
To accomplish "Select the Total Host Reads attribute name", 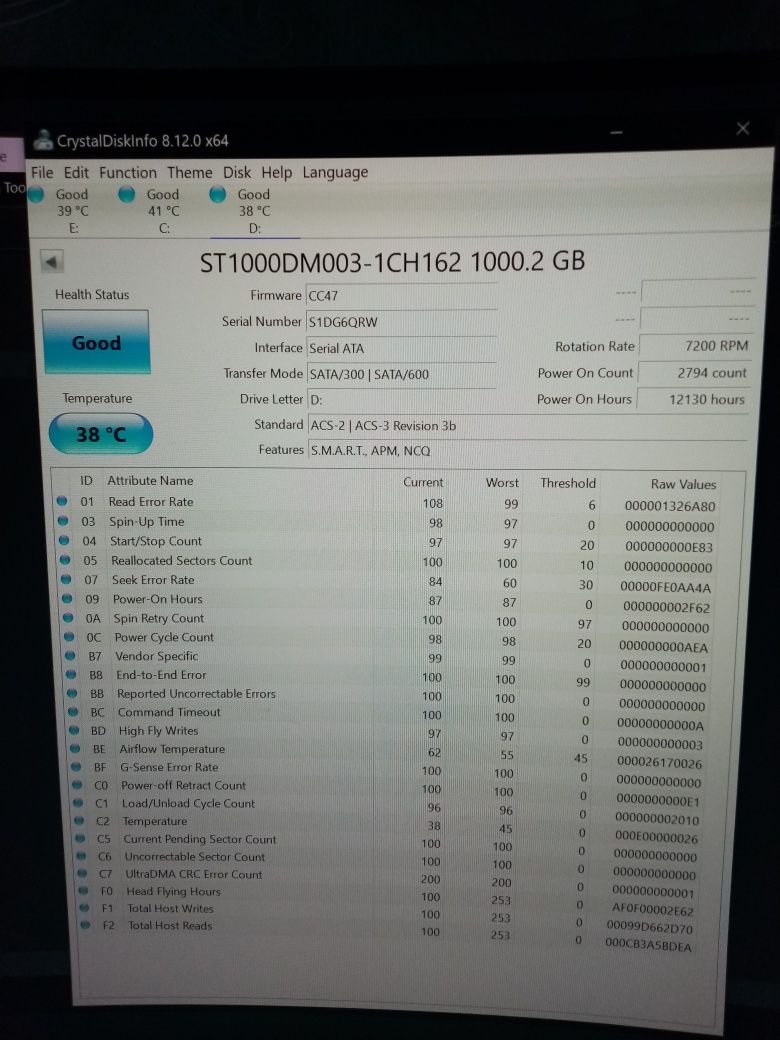I will pyautogui.click(x=170, y=926).
